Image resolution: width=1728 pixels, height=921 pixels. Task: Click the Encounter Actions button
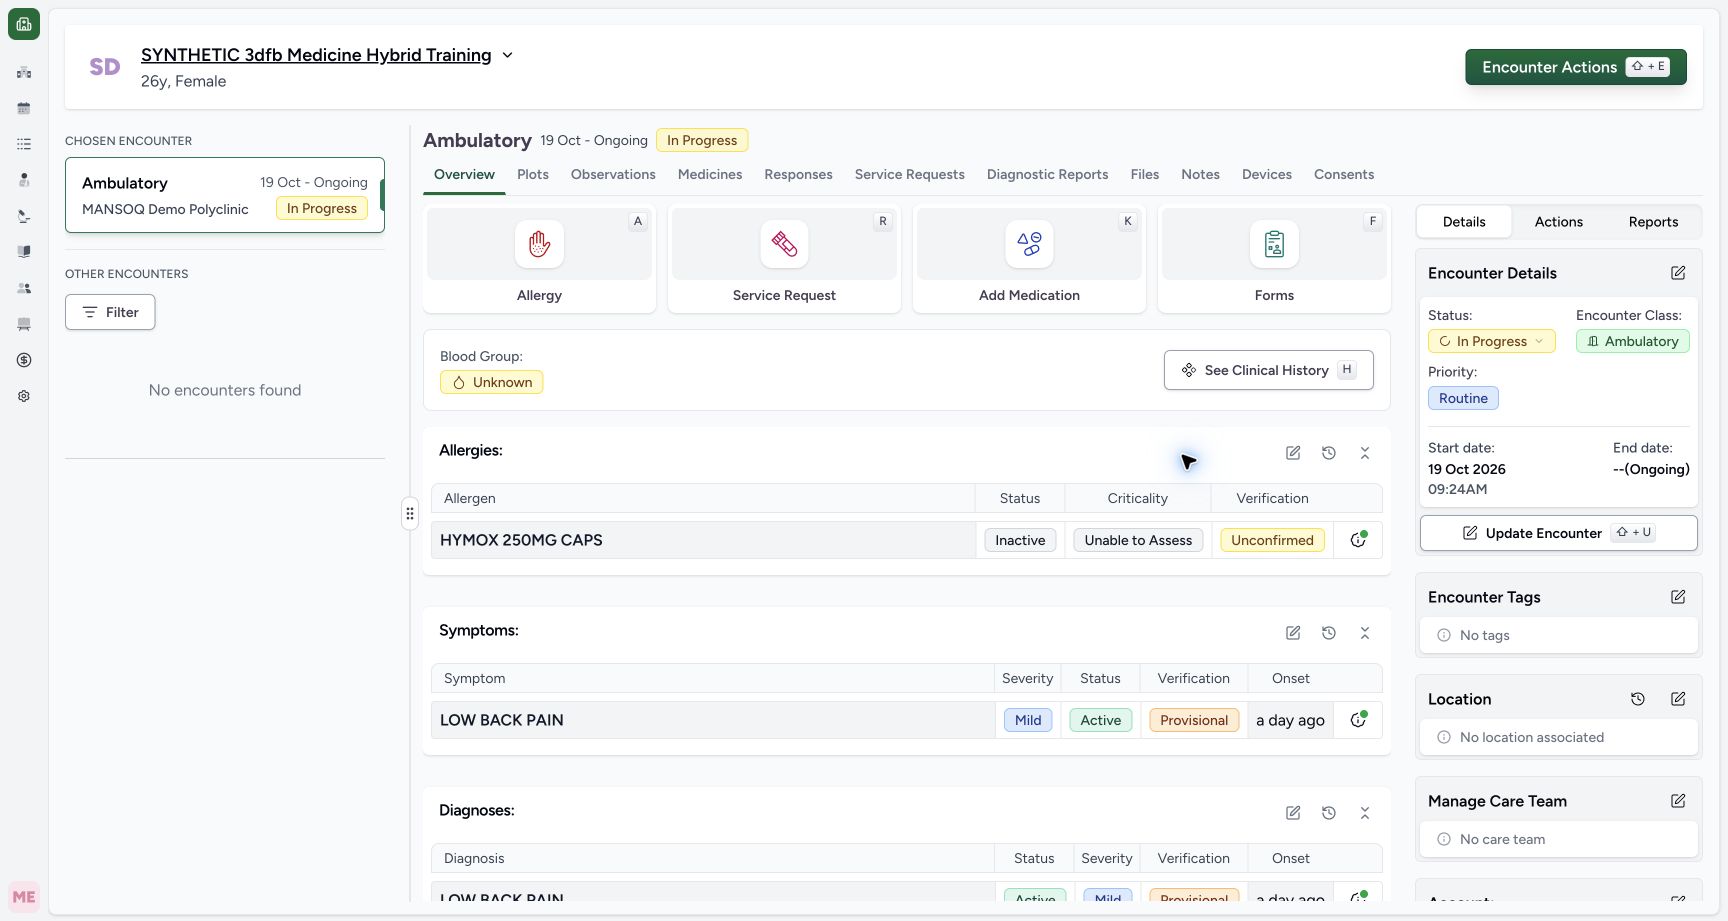pyautogui.click(x=1576, y=67)
